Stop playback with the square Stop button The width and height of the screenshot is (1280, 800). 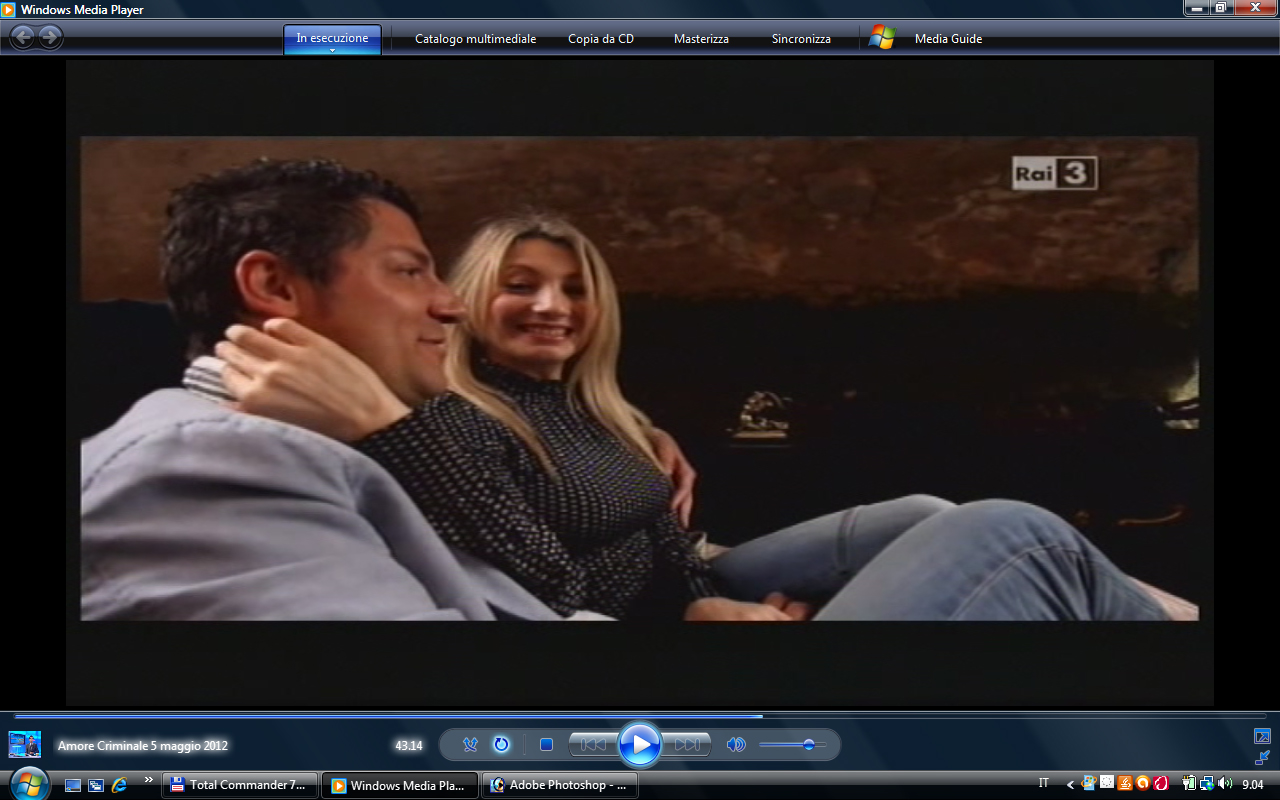click(546, 744)
